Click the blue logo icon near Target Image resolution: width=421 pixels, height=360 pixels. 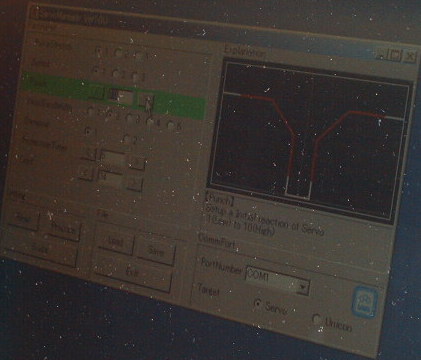[365, 302]
